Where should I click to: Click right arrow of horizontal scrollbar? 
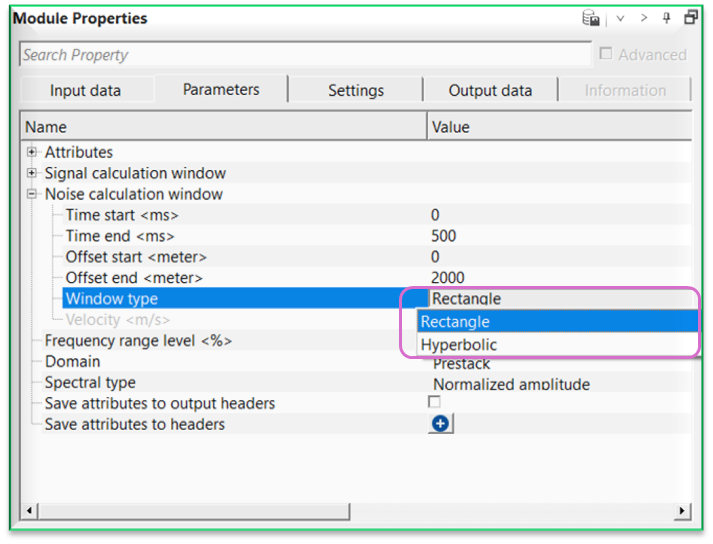pos(682,511)
